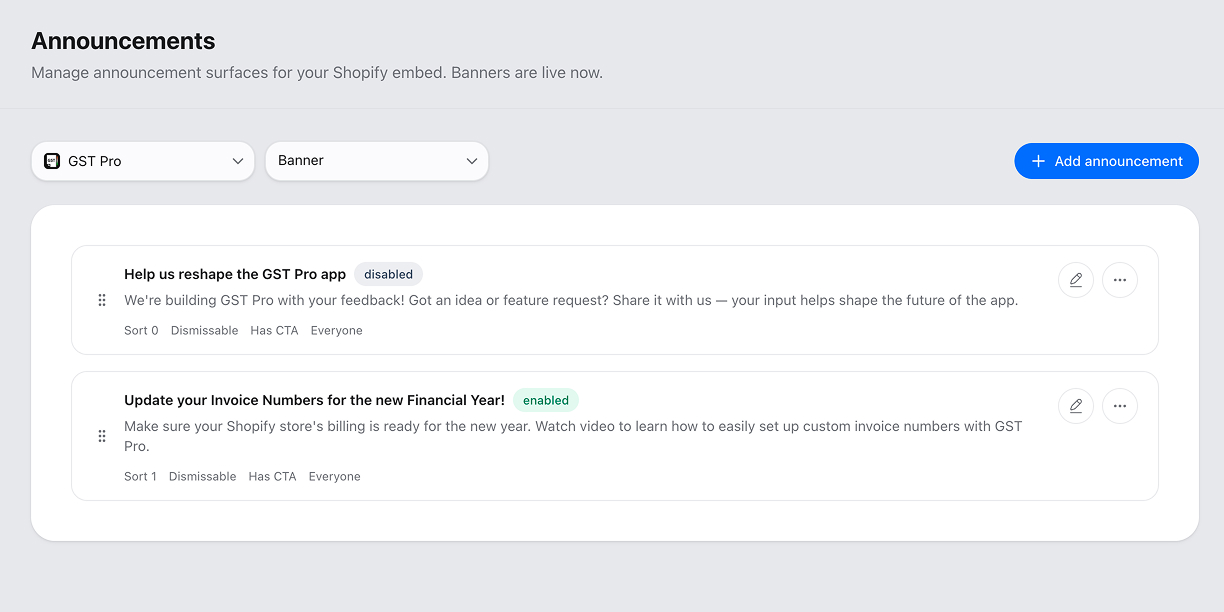The height and width of the screenshot is (612, 1224).
Task: Open more options for "Help us reshape" announcement
Action: click(1119, 280)
